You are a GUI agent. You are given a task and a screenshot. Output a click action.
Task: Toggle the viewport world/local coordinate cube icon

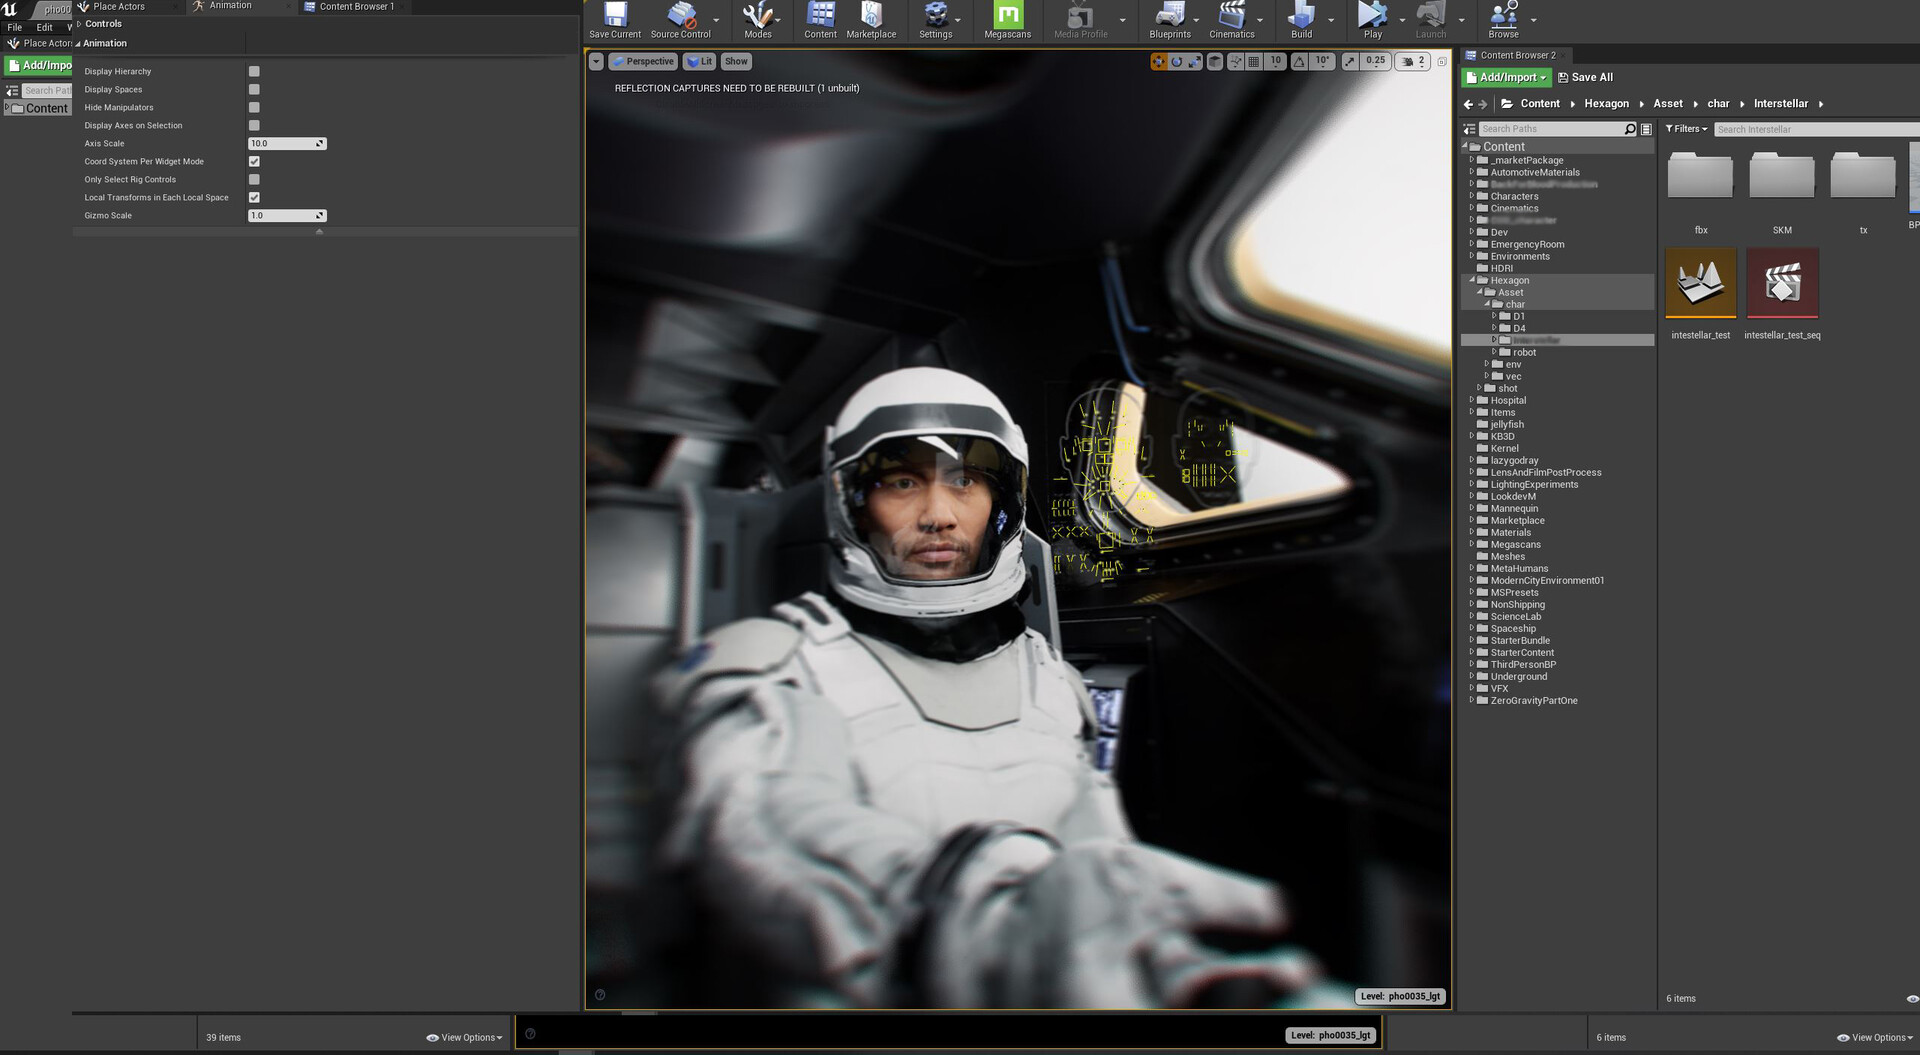click(x=1215, y=62)
